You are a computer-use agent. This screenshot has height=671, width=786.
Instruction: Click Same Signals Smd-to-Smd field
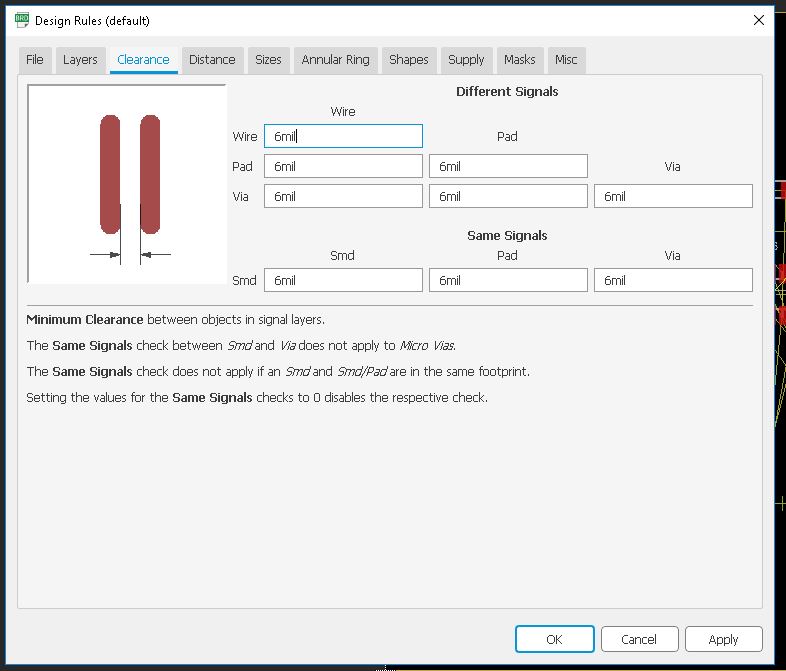pos(343,280)
